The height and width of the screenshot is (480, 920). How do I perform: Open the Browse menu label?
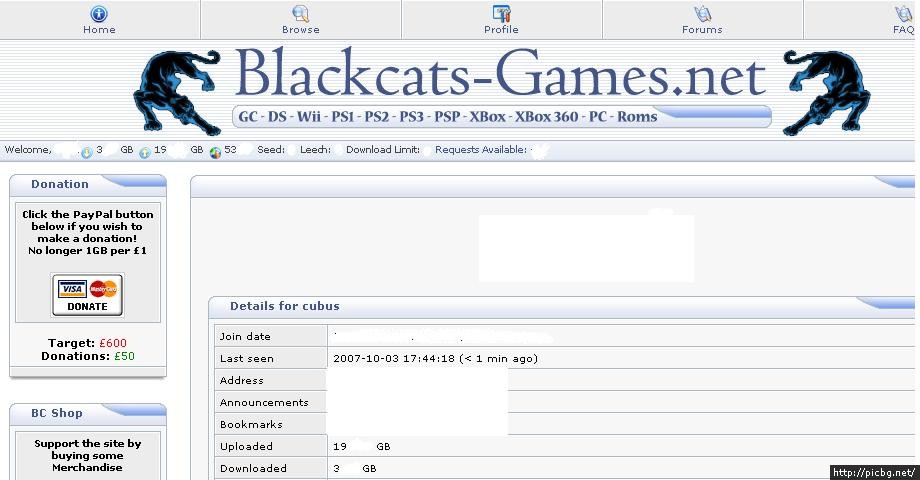[x=300, y=29]
